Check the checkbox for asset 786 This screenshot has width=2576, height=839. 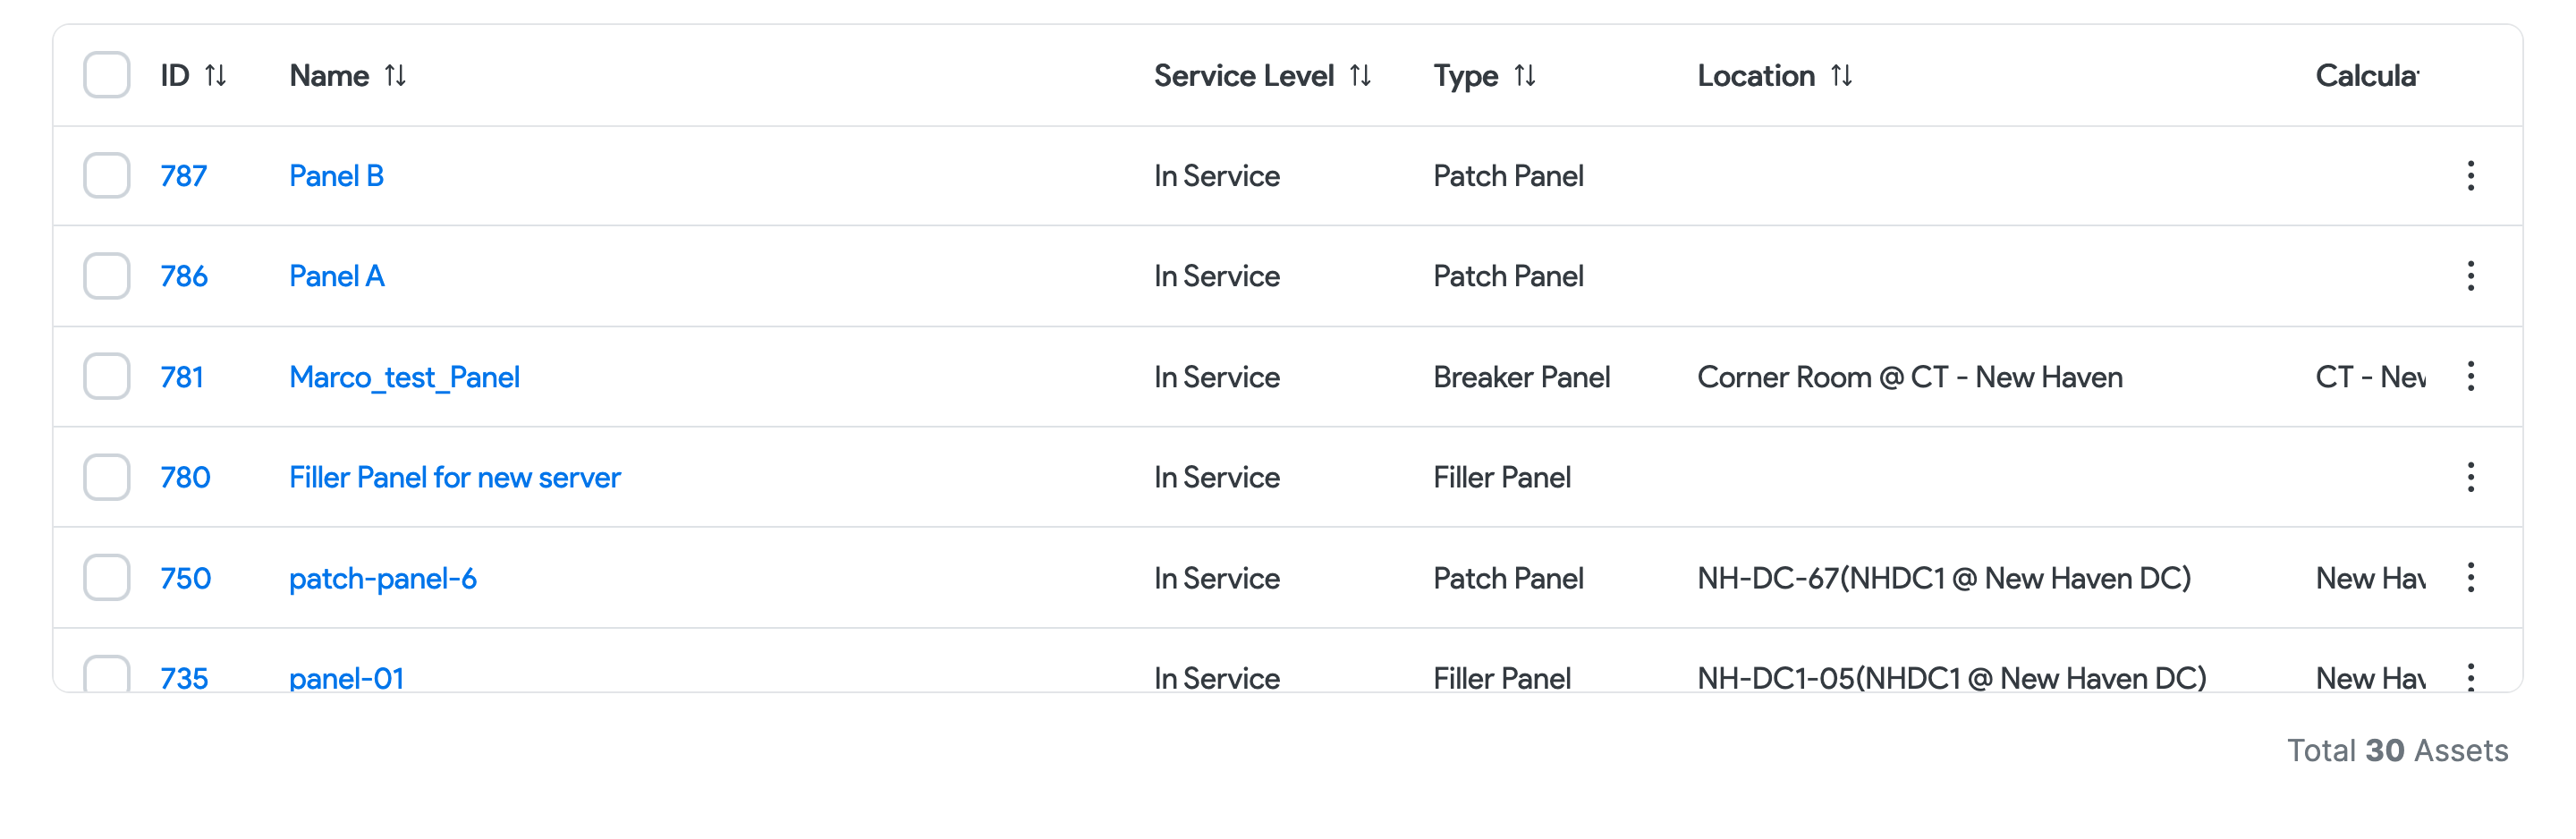click(106, 276)
